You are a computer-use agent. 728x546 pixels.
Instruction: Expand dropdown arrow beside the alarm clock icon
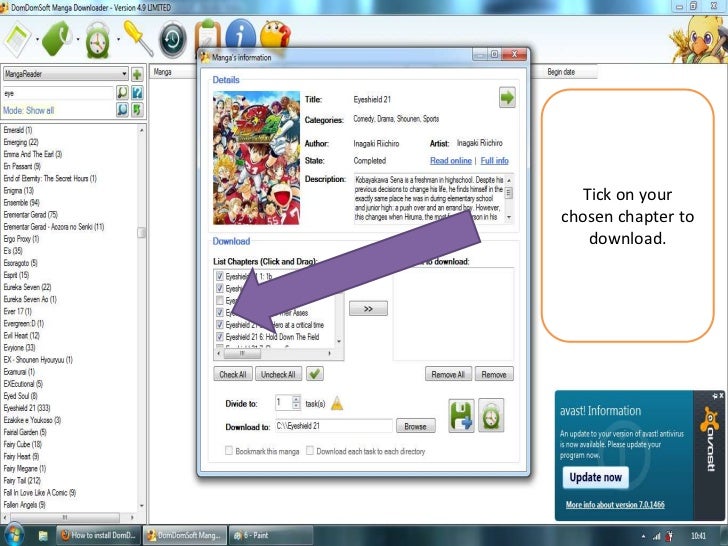(118, 39)
